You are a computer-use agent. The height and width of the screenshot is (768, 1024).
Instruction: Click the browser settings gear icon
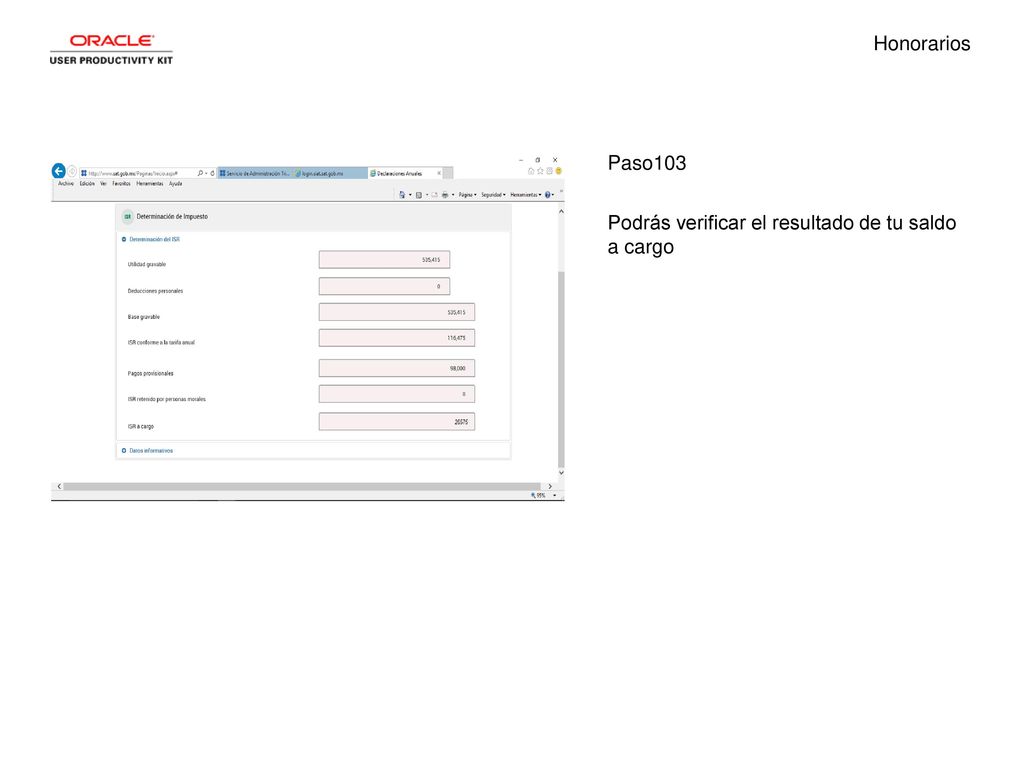pyautogui.click(x=549, y=171)
